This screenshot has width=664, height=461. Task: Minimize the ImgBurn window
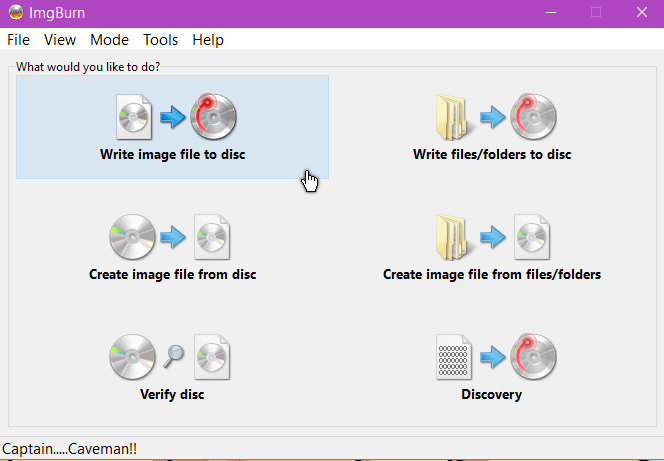pos(551,12)
